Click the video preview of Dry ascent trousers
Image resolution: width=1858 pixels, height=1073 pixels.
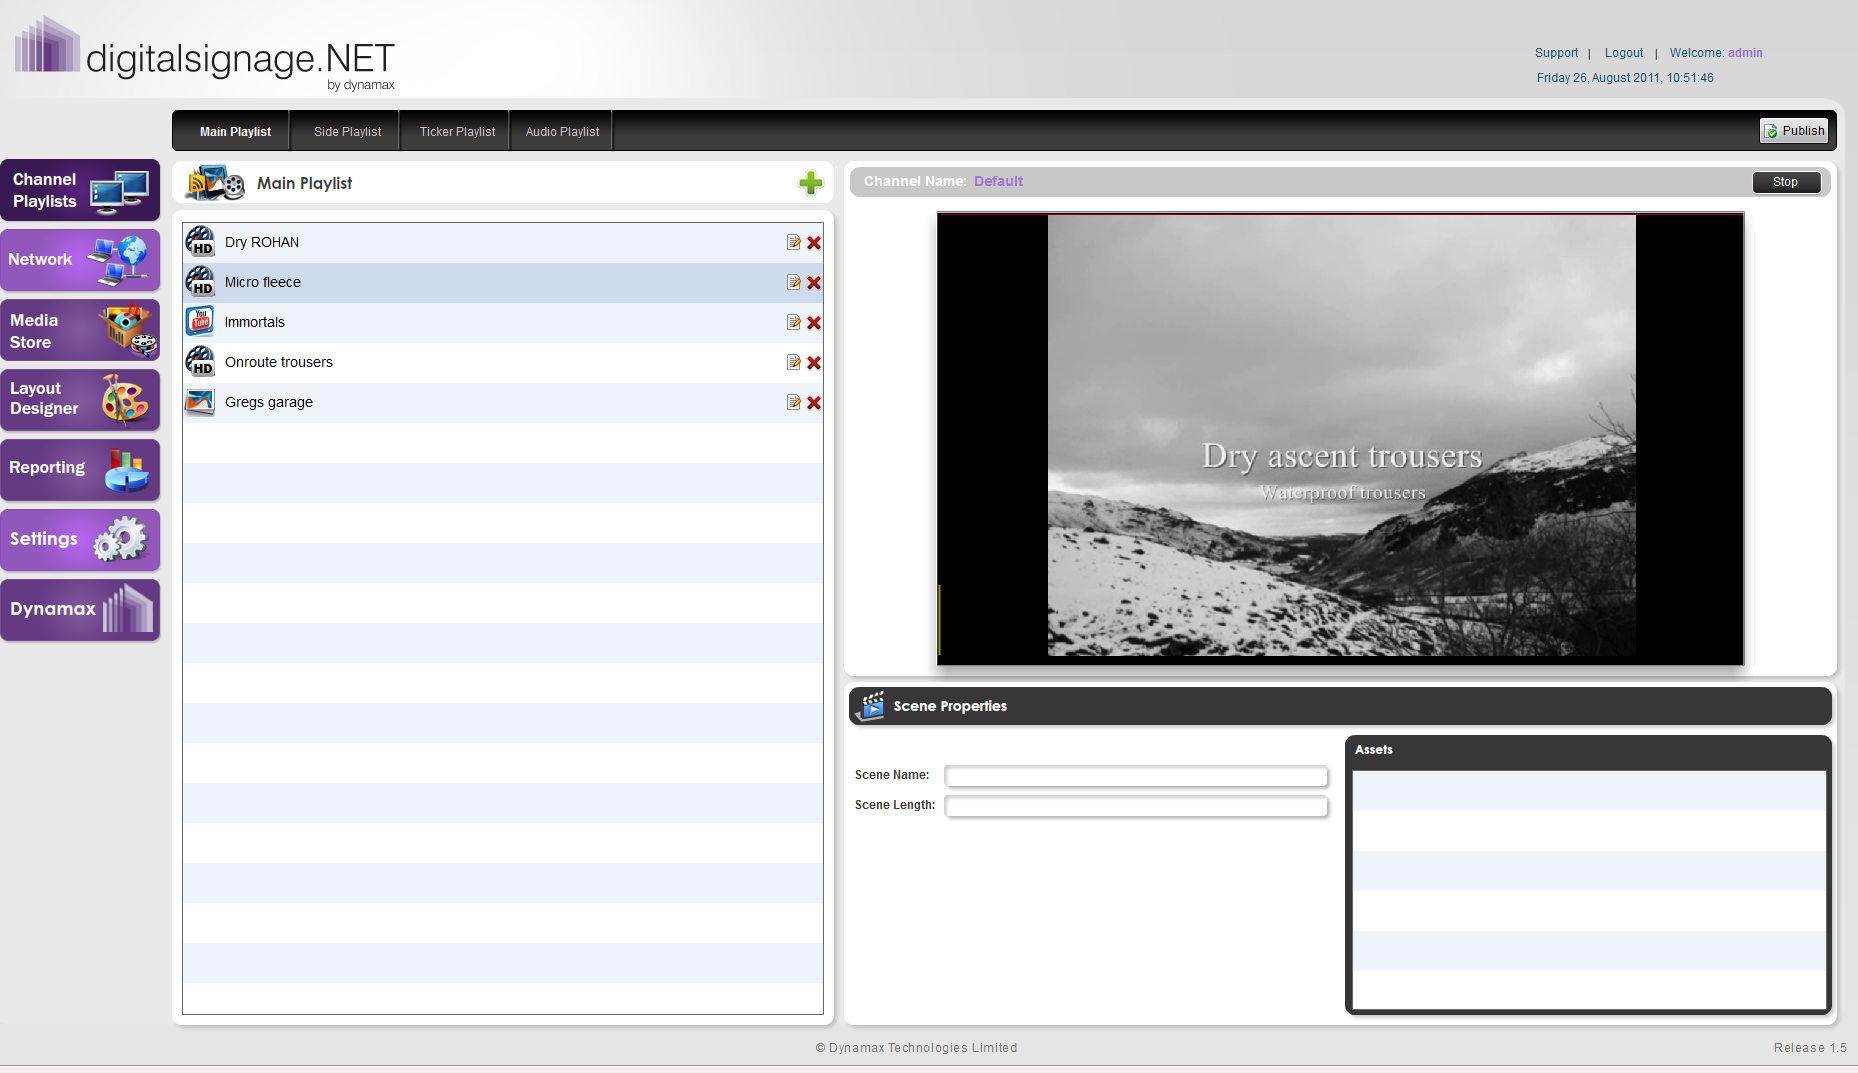coord(1340,439)
